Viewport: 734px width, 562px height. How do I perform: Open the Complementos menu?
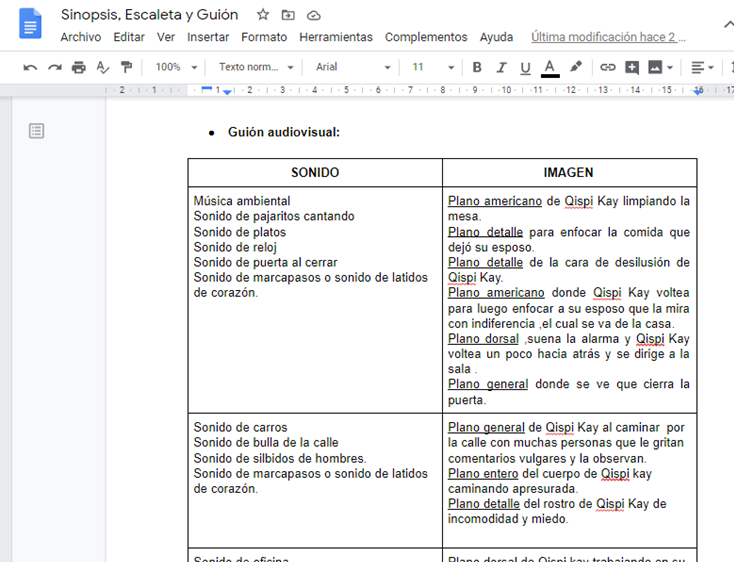coord(426,37)
